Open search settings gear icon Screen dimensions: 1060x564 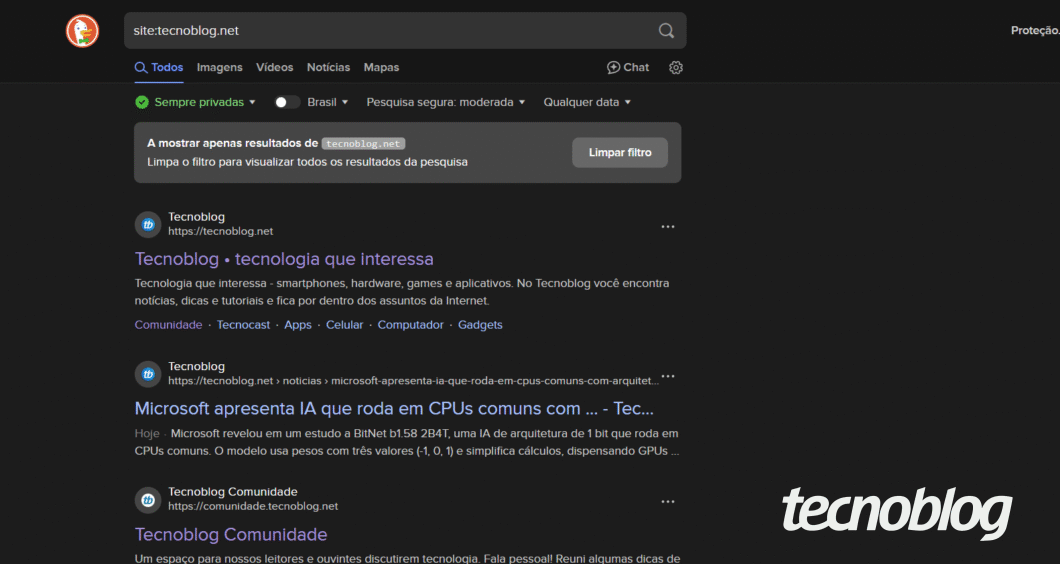tap(676, 68)
